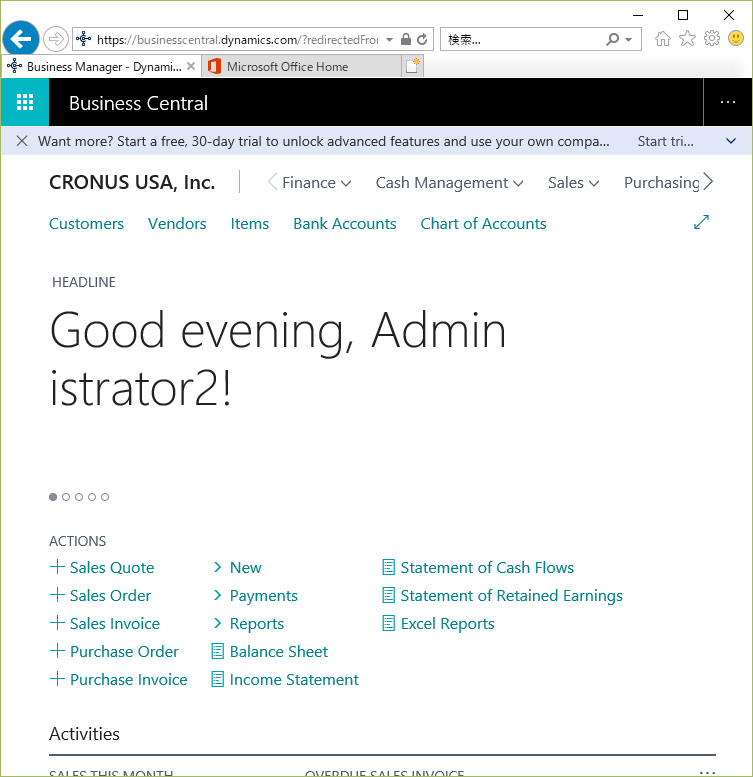
Task: Click the address bar lock icon
Action: point(406,39)
